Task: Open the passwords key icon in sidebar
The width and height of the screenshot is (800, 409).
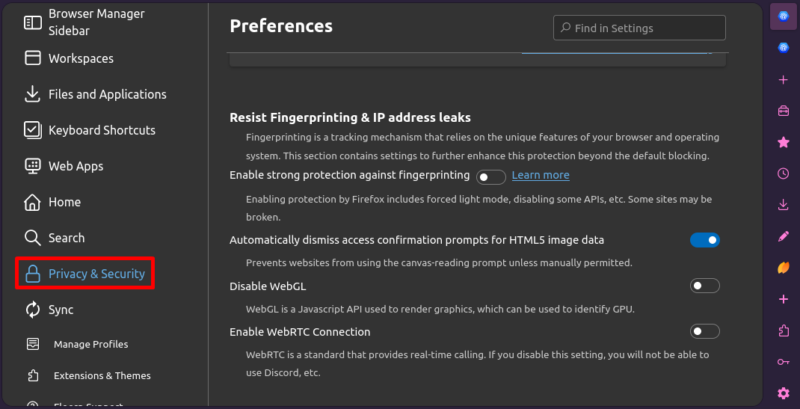Action: point(783,361)
